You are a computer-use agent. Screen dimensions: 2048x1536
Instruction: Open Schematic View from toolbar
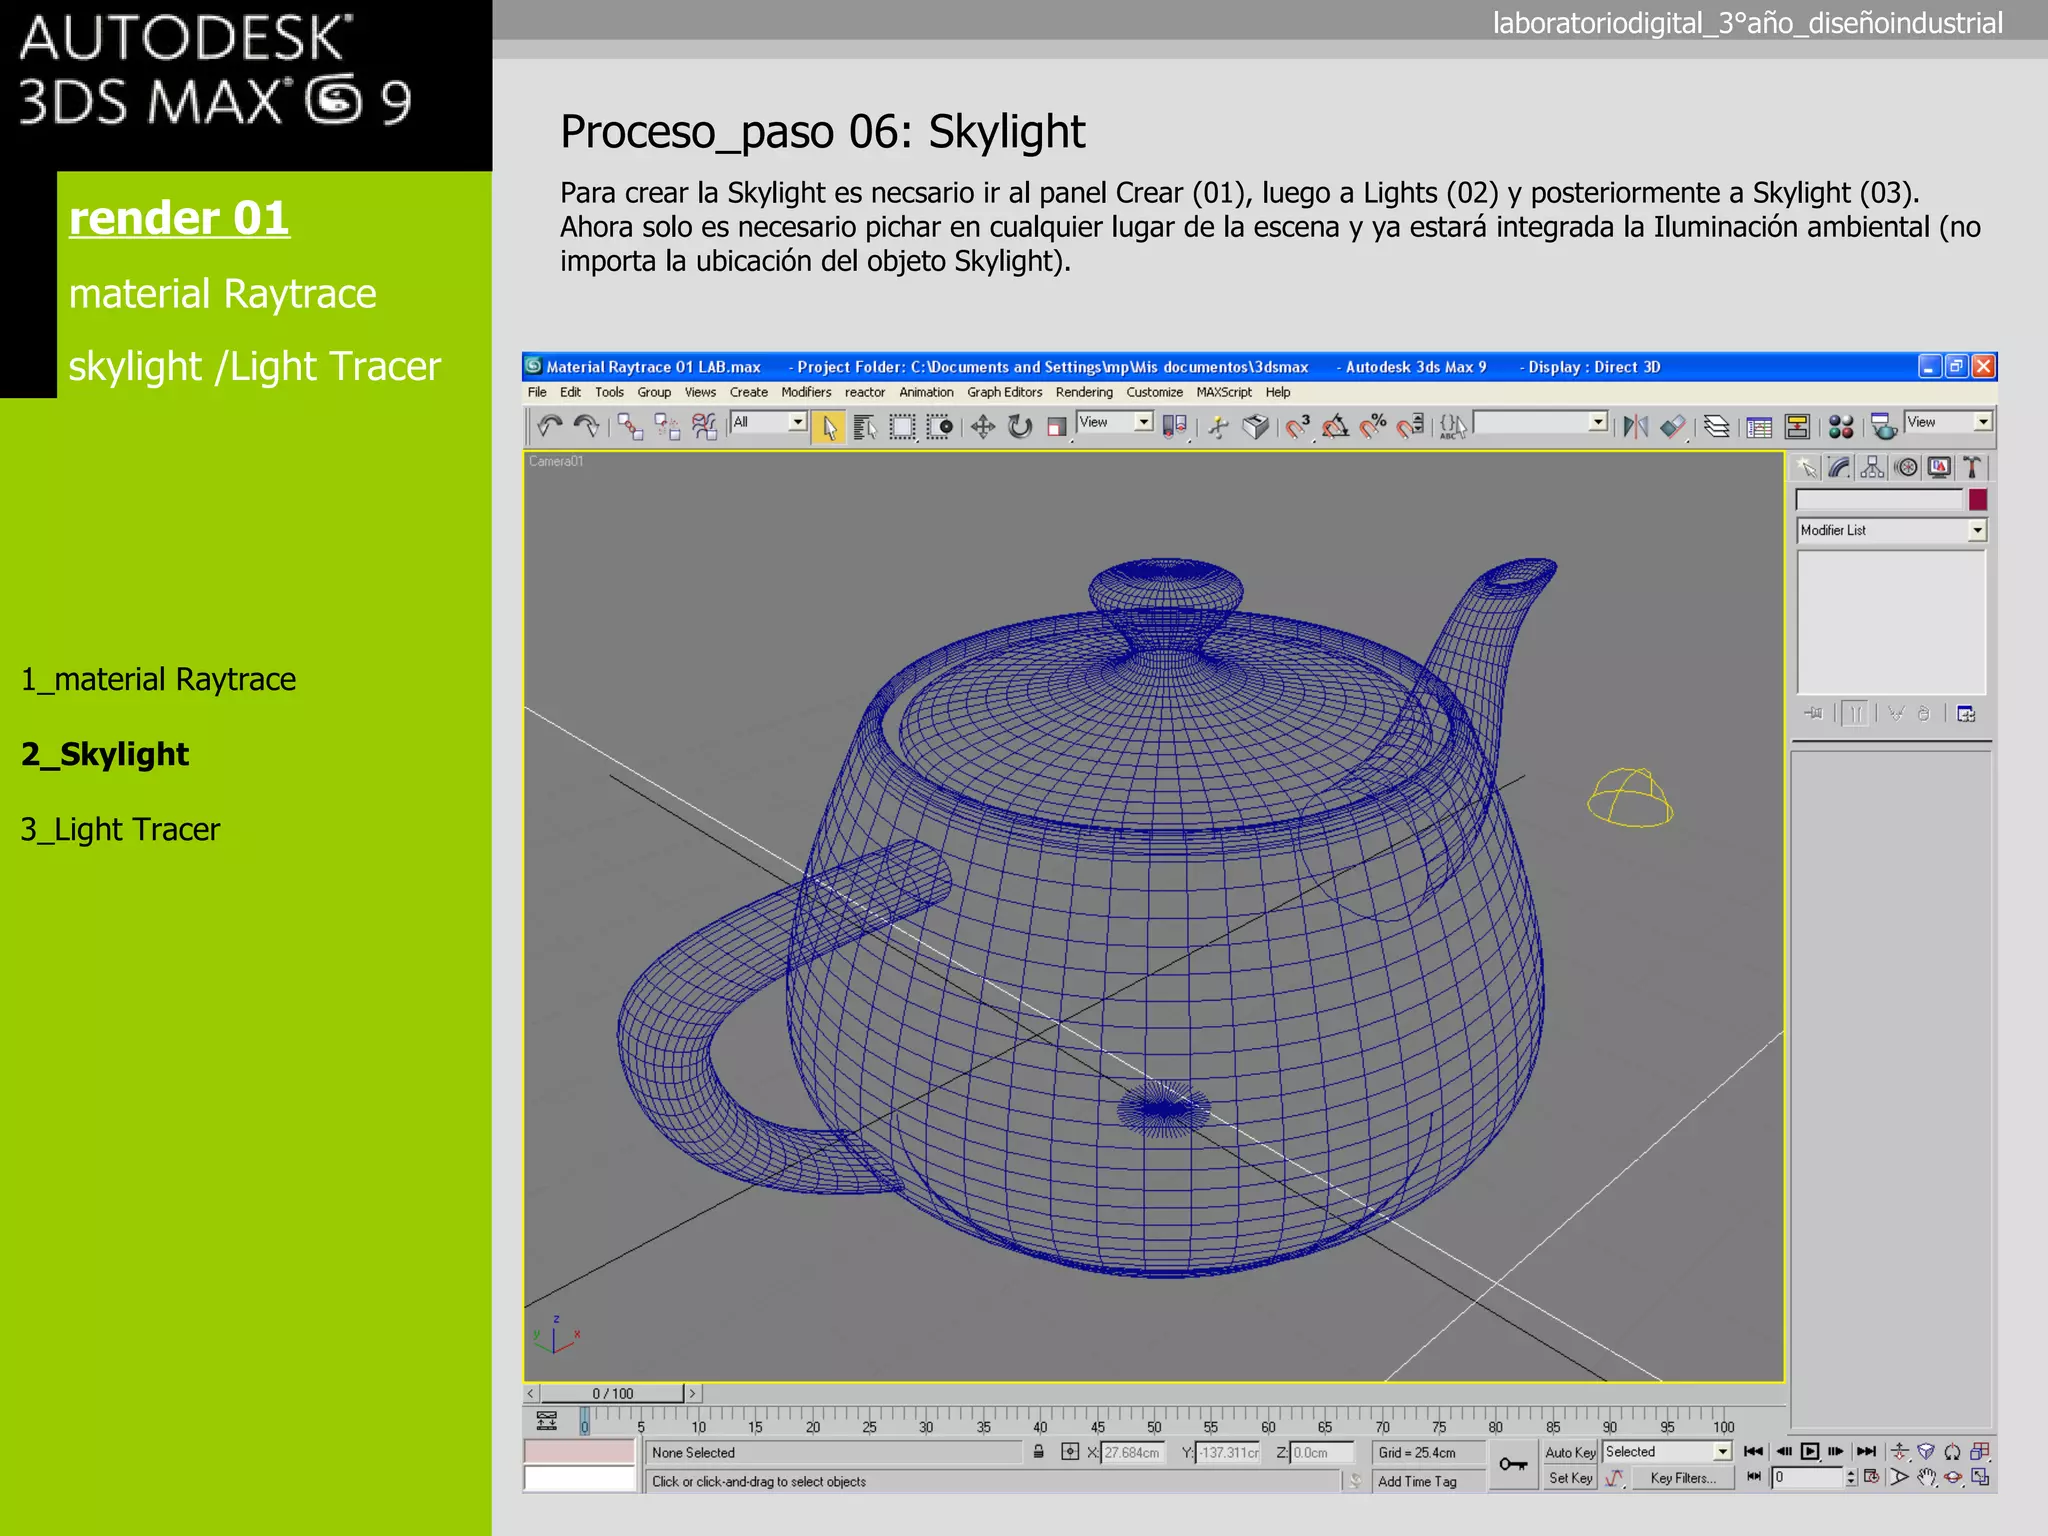[1797, 427]
